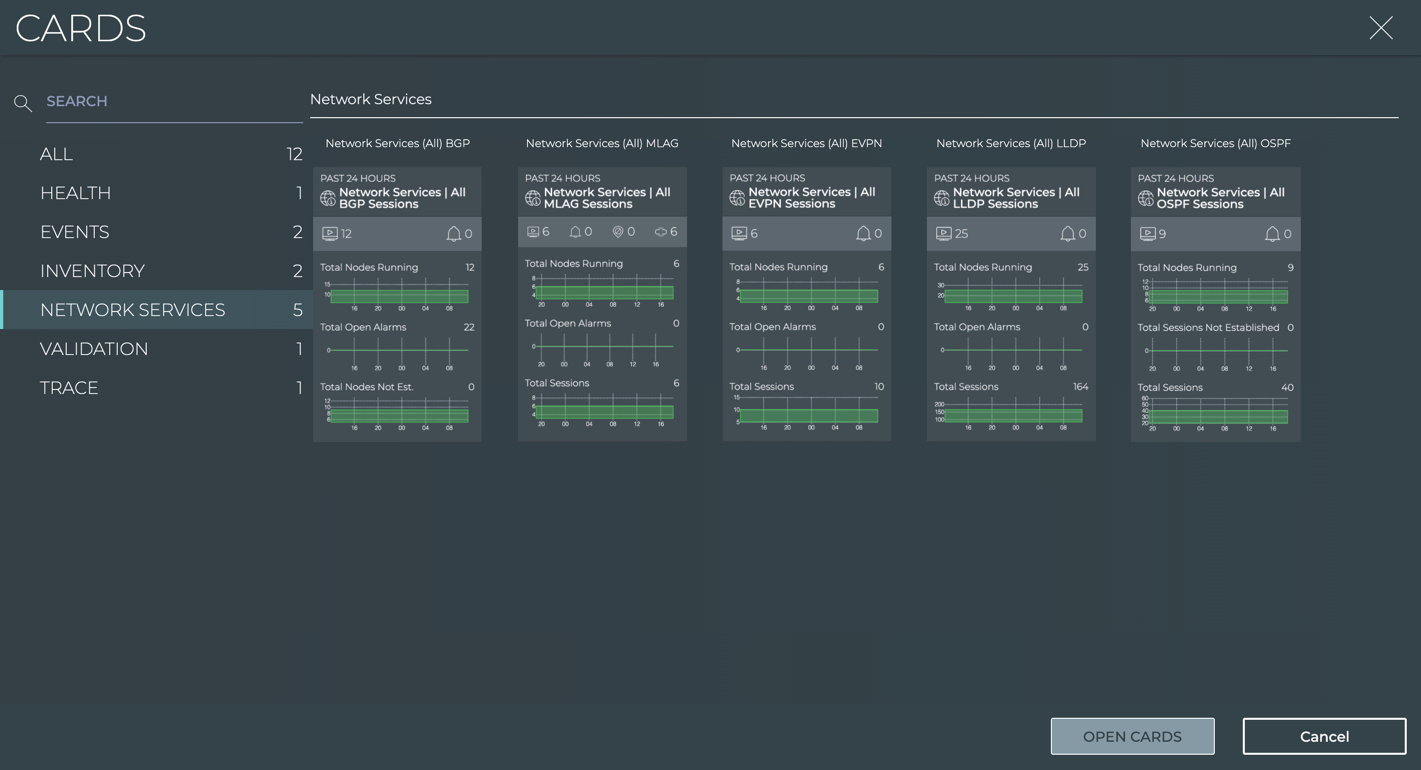1421x770 pixels.
Task: Click the nodes monitor icon on LLDP card
Action: coord(943,234)
